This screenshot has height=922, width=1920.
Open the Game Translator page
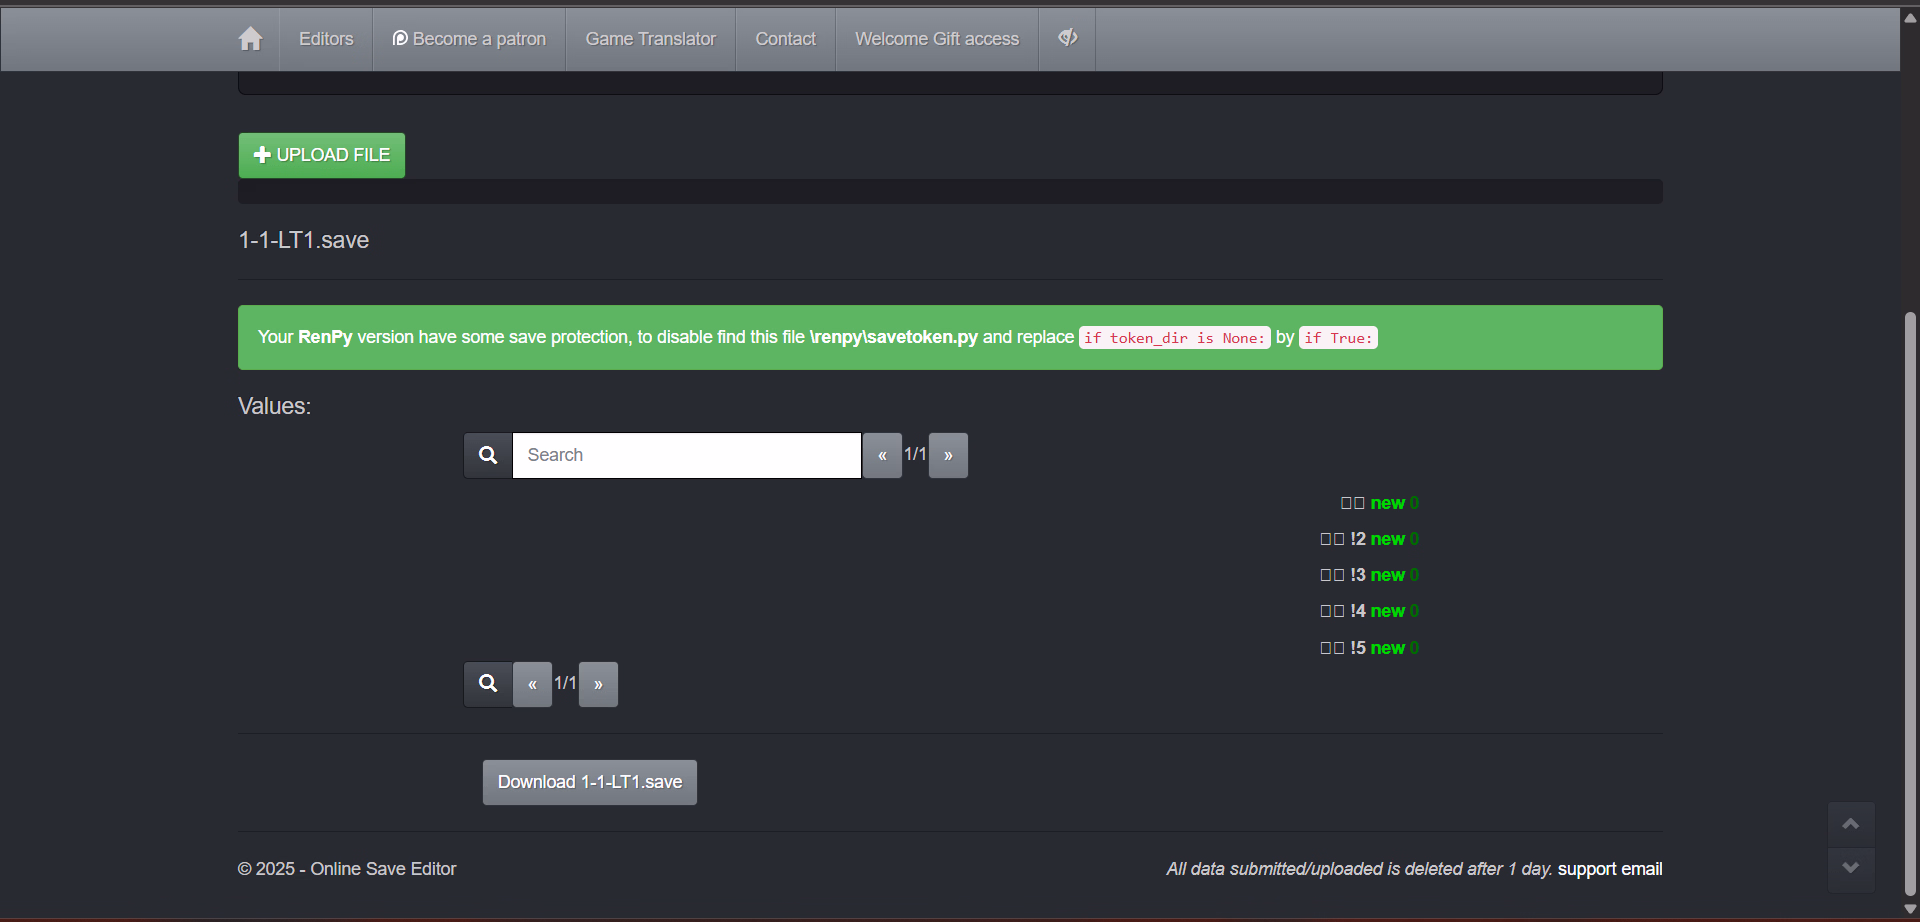(650, 39)
